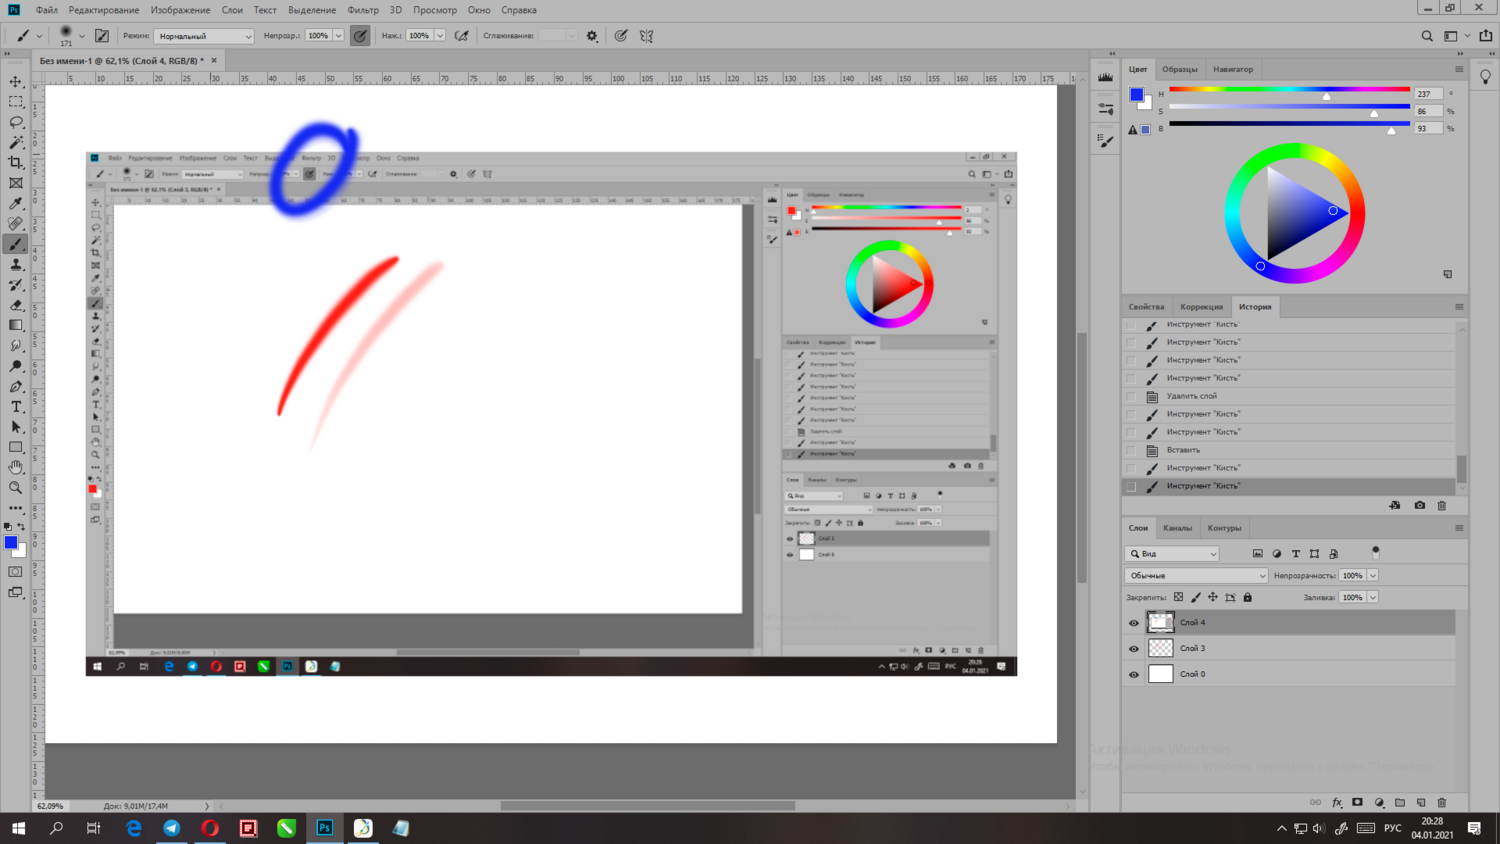Open the Фильтр menu
The width and height of the screenshot is (1500, 844).
tap(363, 10)
